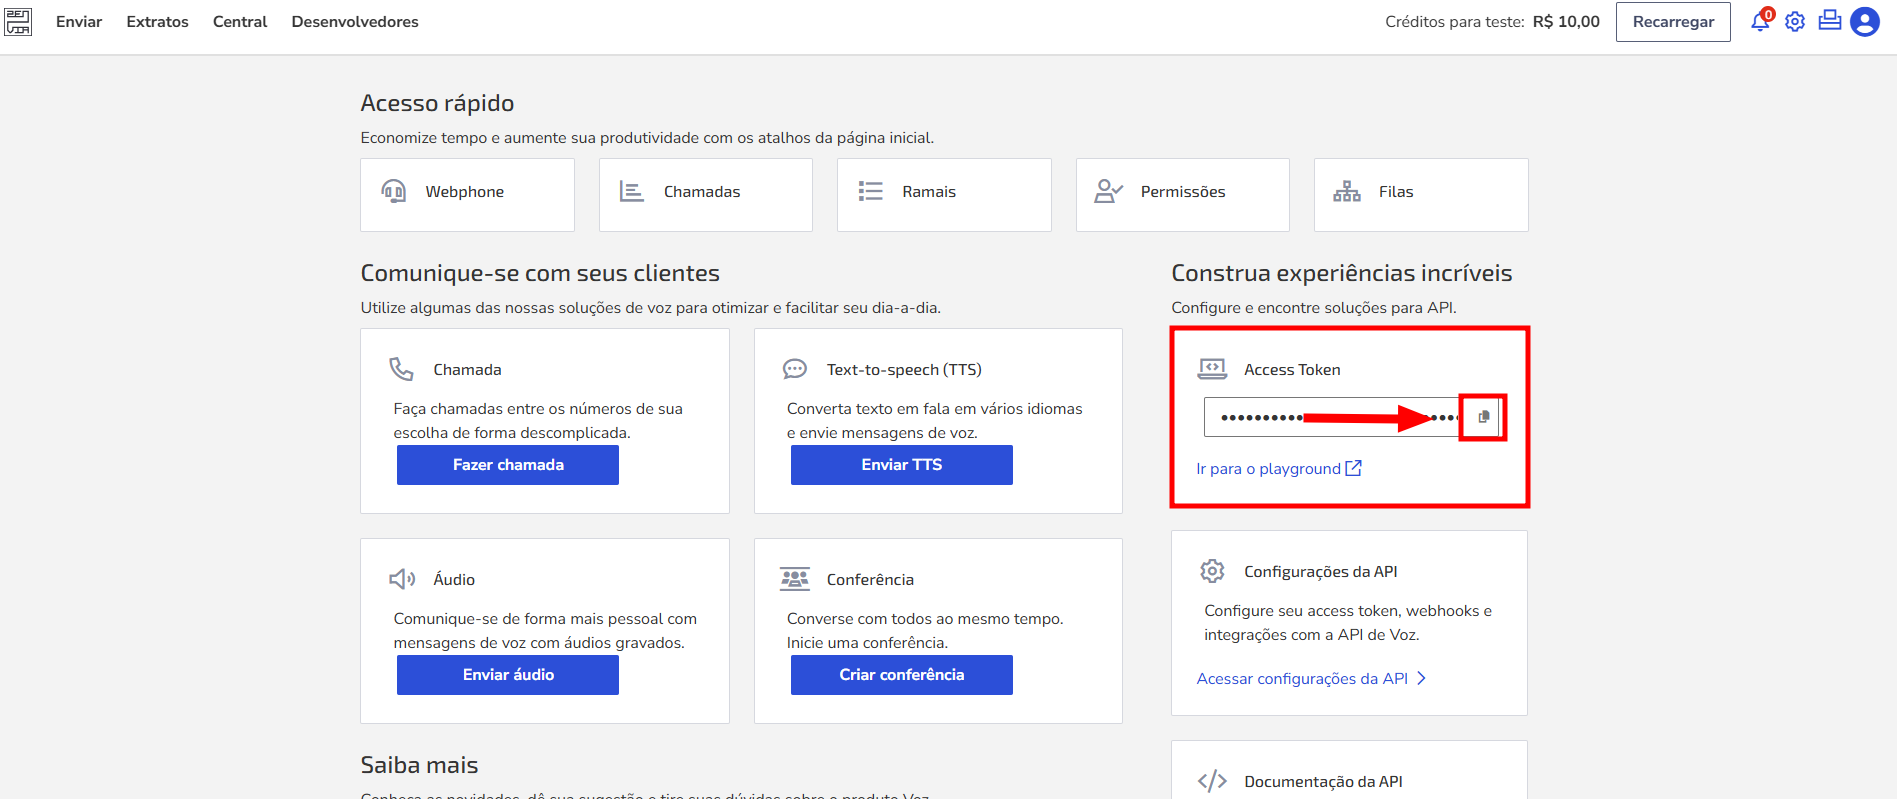Click the printer-style icon in header
This screenshot has width=1897, height=799.
[1830, 22]
